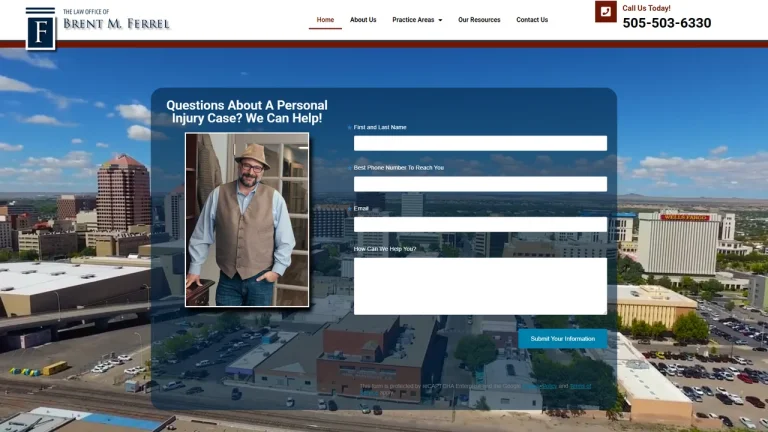Select the Email input field
The height and width of the screenshot is (432, 768).
tap(480, 224)
